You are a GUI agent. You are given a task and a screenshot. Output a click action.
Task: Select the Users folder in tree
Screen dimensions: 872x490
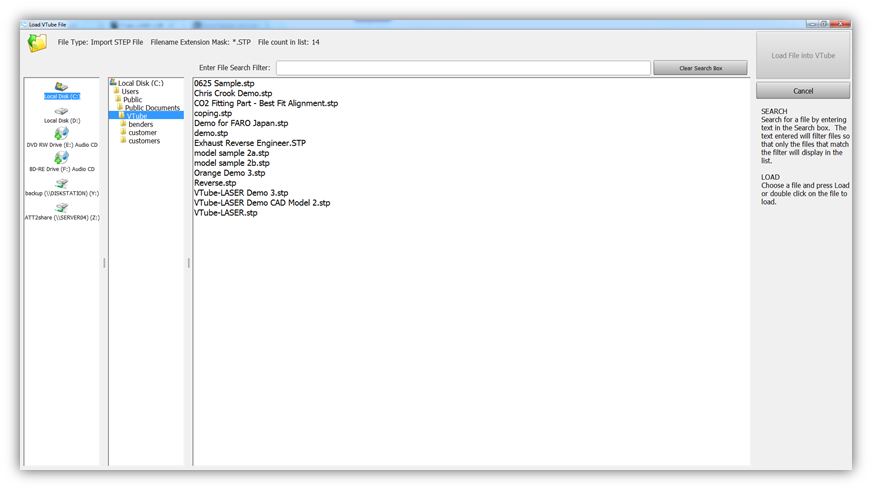coord(130,91)
